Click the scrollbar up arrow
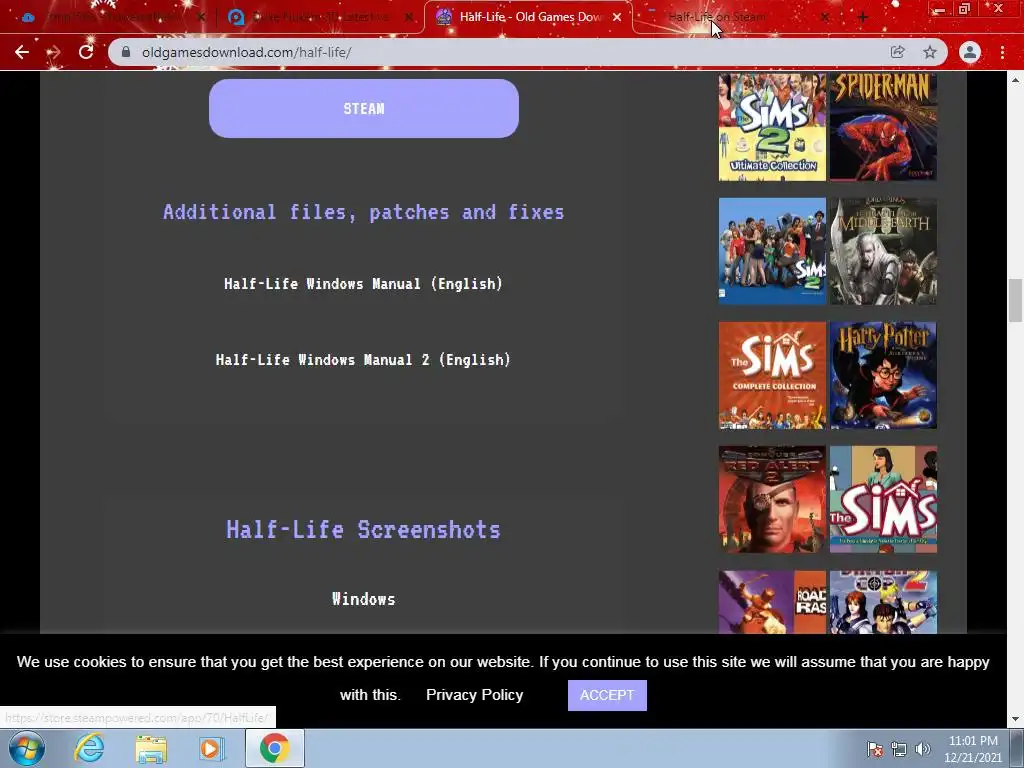This screenshot has height=768, width=1024. pyautogui.click(x=1015, y=80)
